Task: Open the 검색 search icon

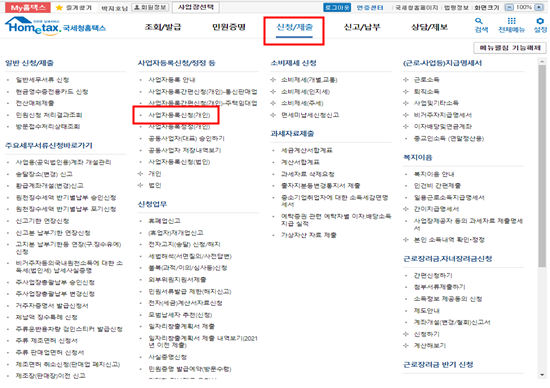Action: click(481, 25)
